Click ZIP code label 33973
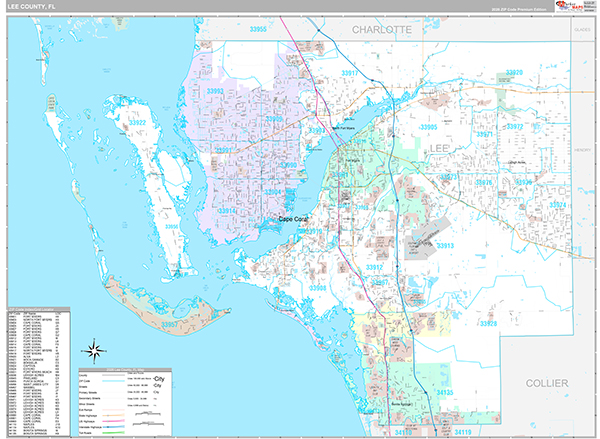Image resolution: width=600 pixels, height=439 pixels. [448, 177]
